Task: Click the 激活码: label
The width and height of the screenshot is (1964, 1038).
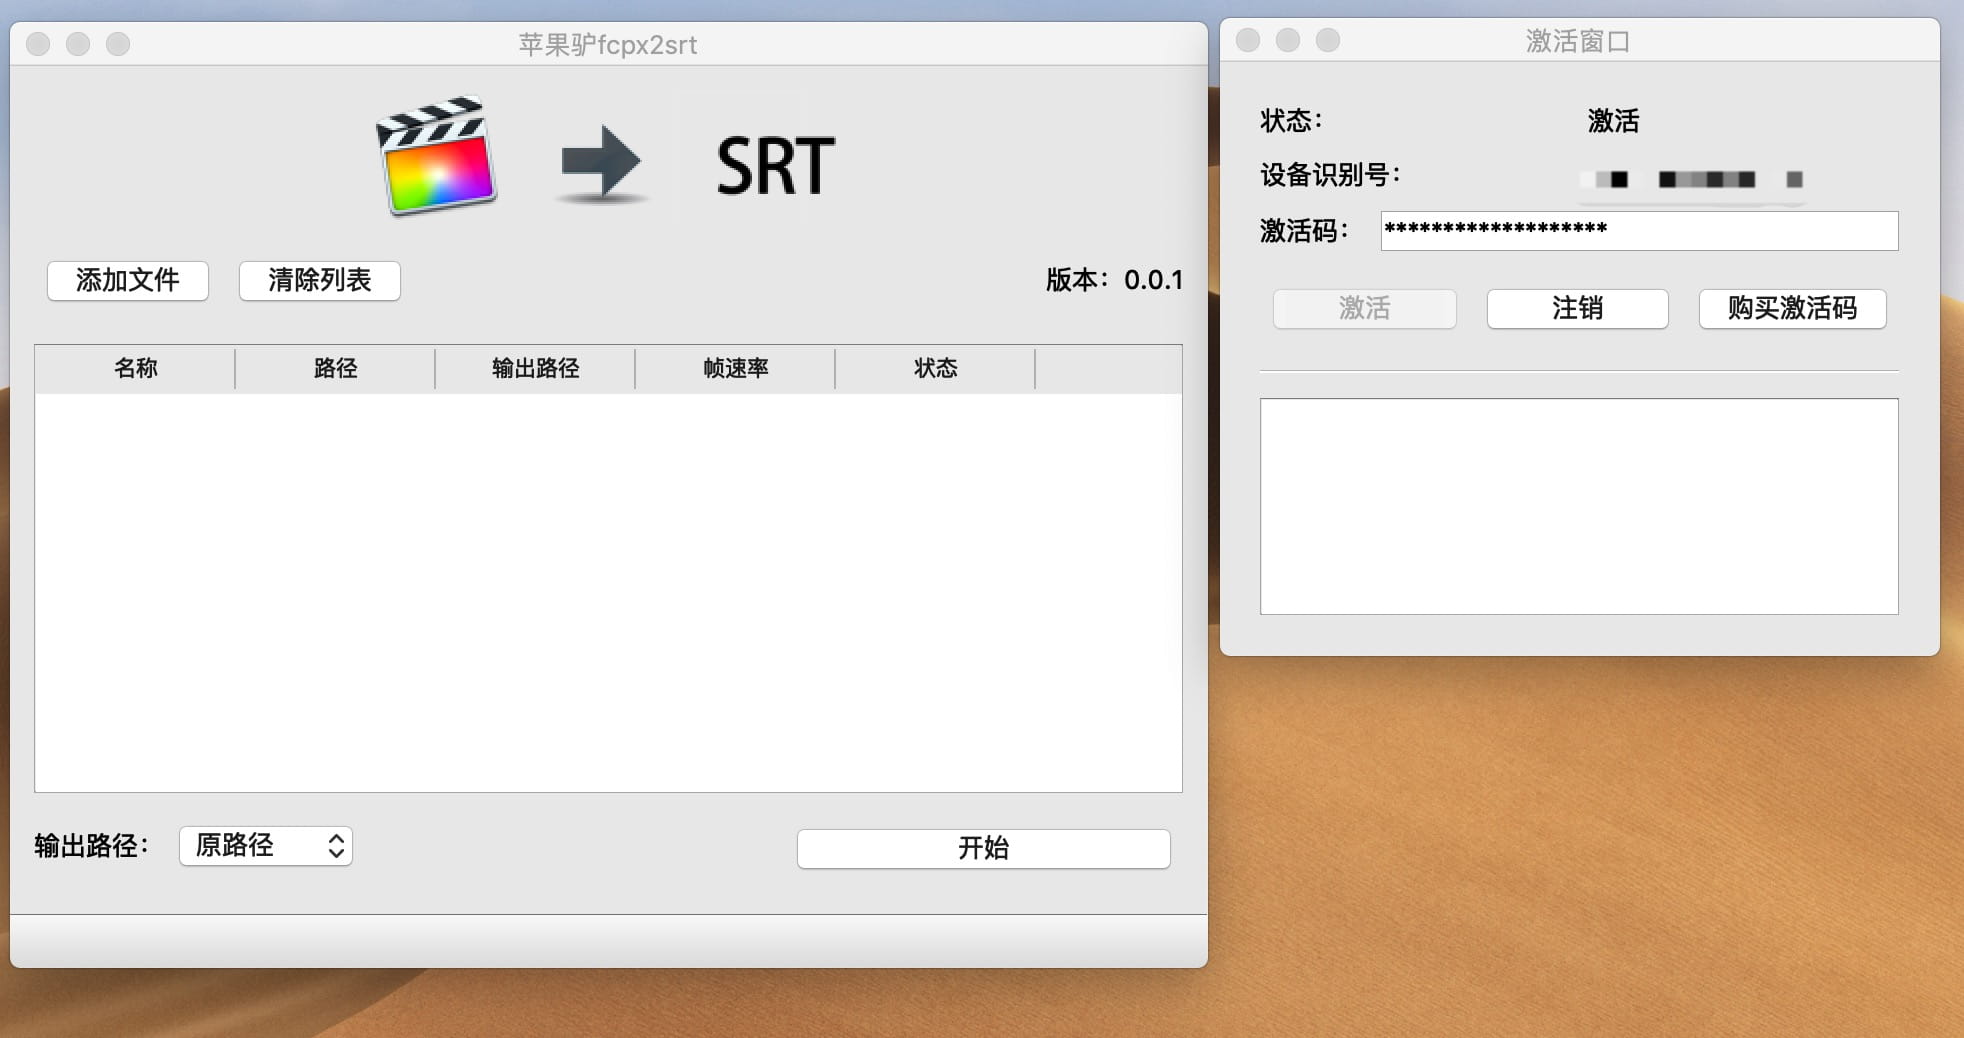Action: 1304,231
